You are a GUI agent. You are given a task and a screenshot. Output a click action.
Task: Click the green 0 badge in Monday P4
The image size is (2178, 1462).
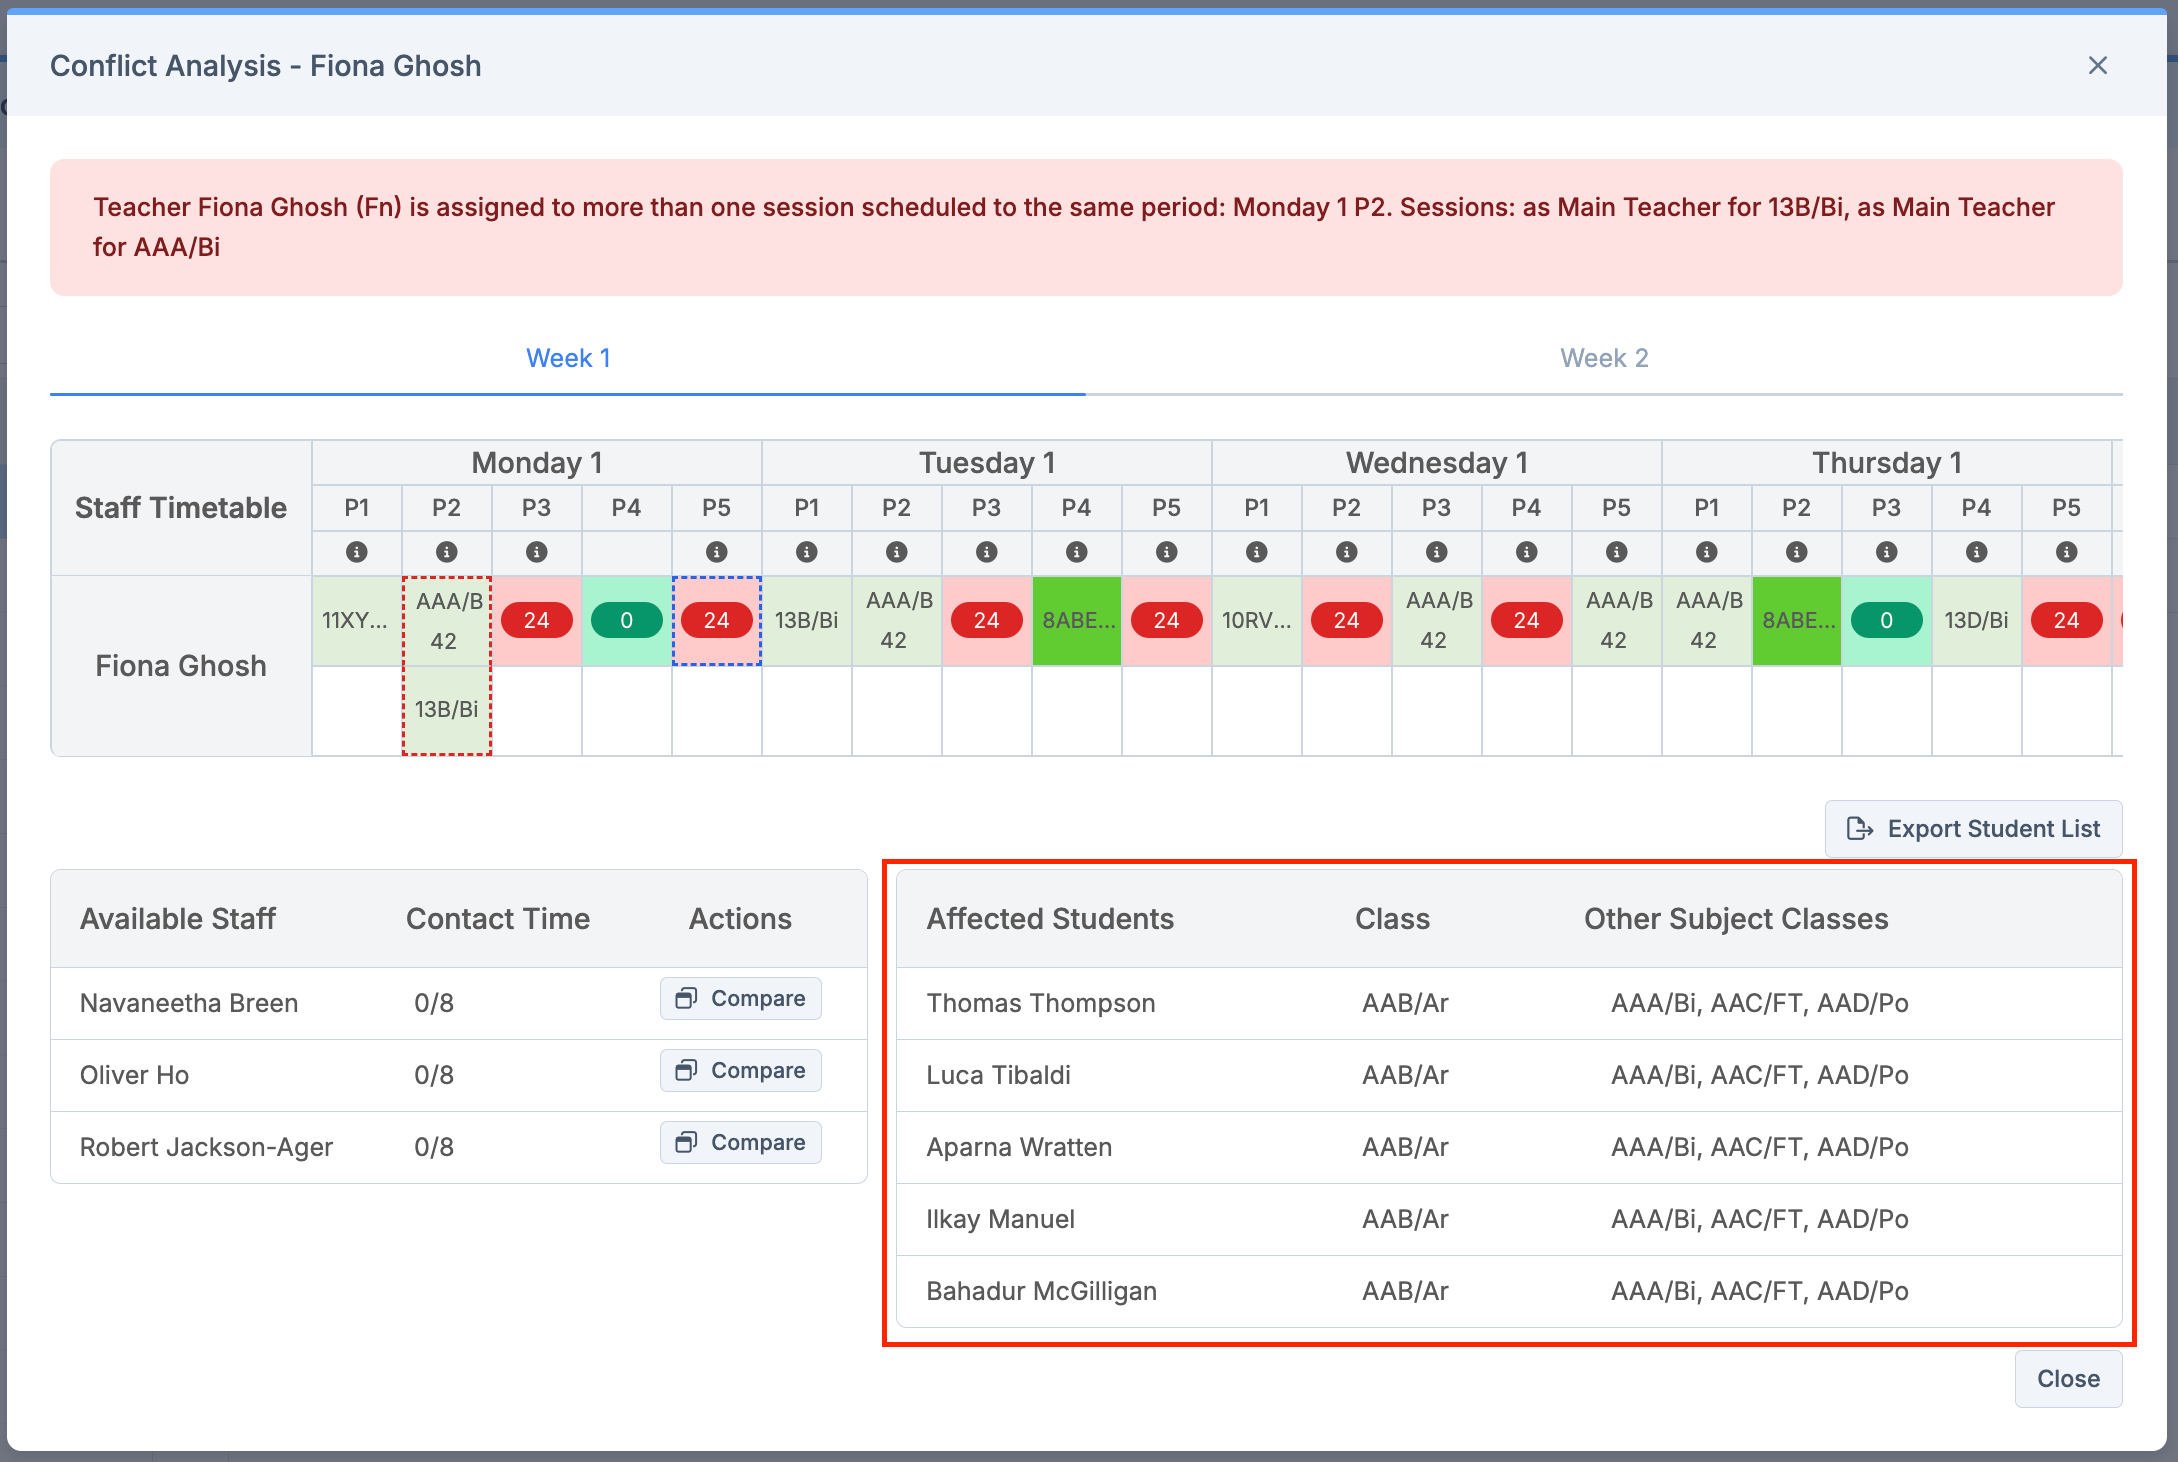coord(626,621)
